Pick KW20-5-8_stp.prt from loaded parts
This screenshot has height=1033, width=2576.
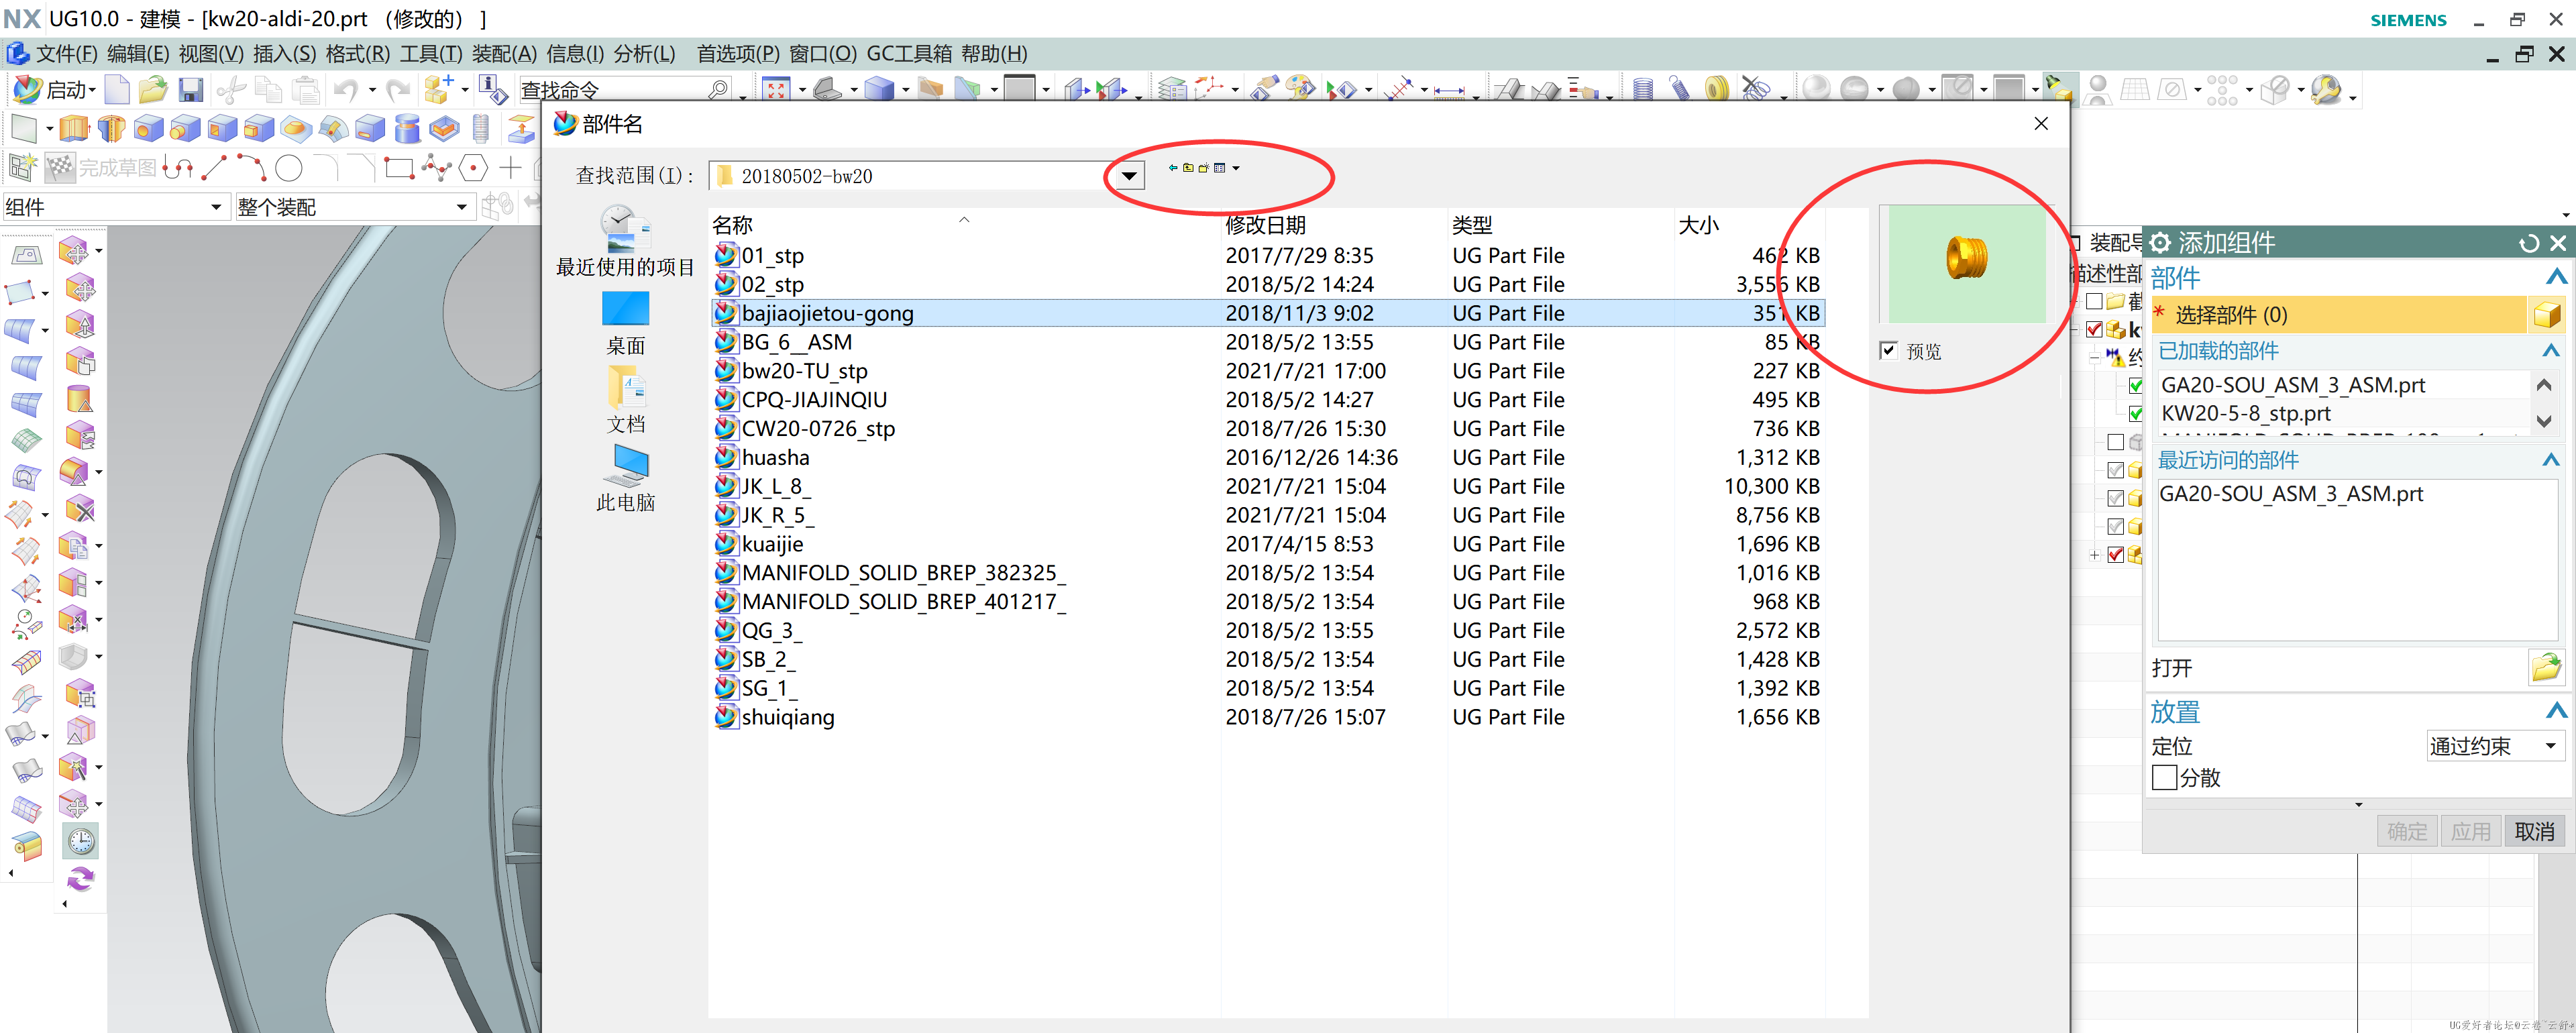point(2245,413)
